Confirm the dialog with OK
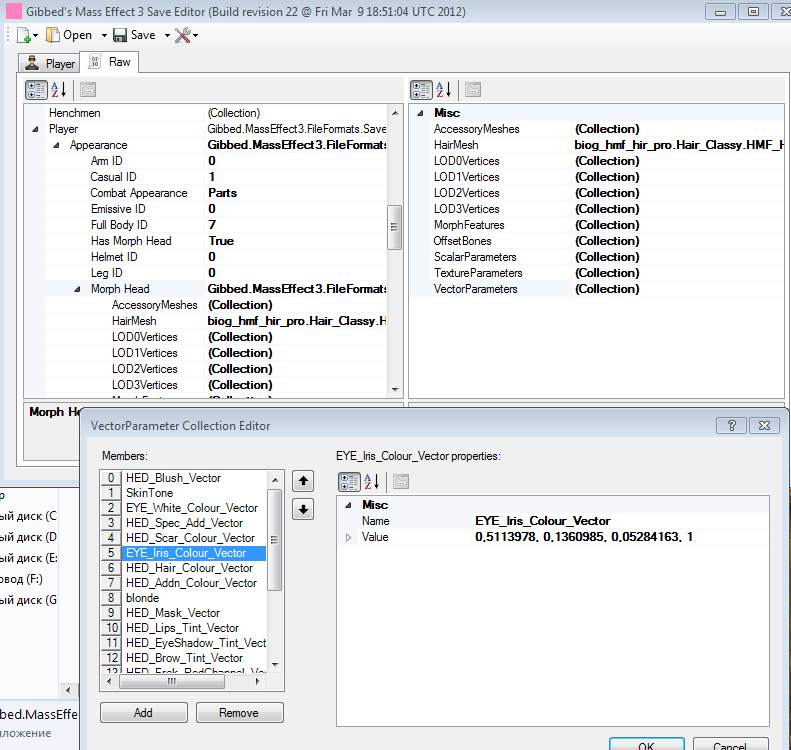This screenshot has width=791, height=750. pos(647,744)
